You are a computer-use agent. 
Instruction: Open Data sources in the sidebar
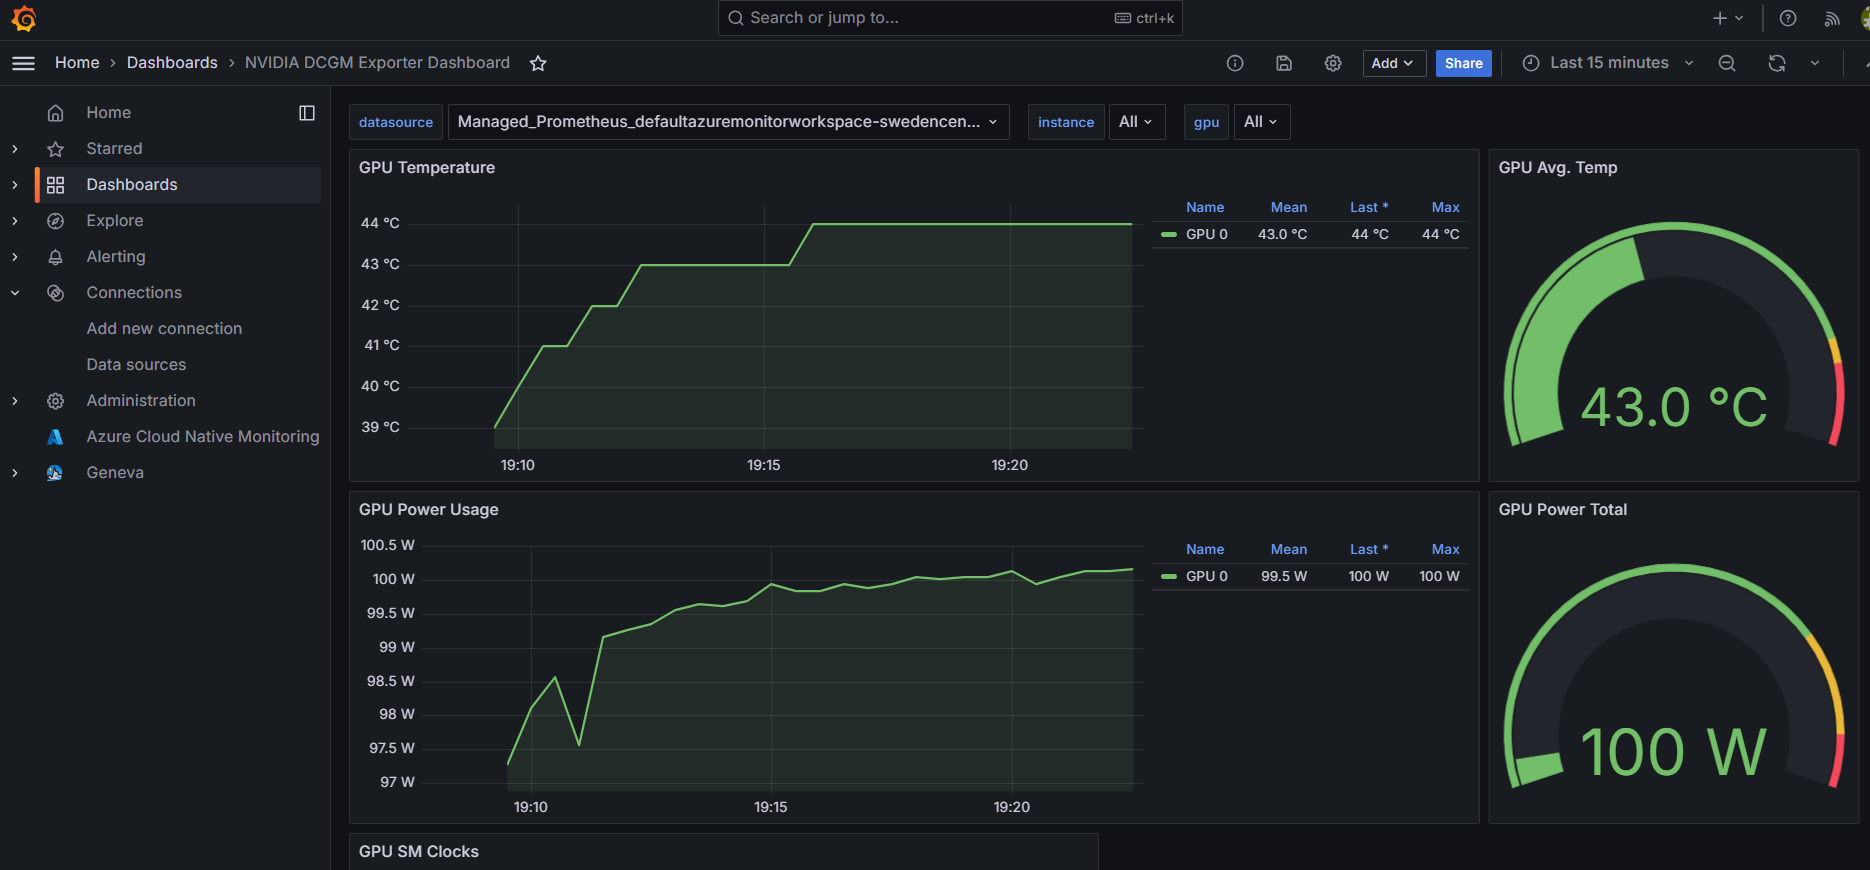pyautogui.click(x=136, y=365)
